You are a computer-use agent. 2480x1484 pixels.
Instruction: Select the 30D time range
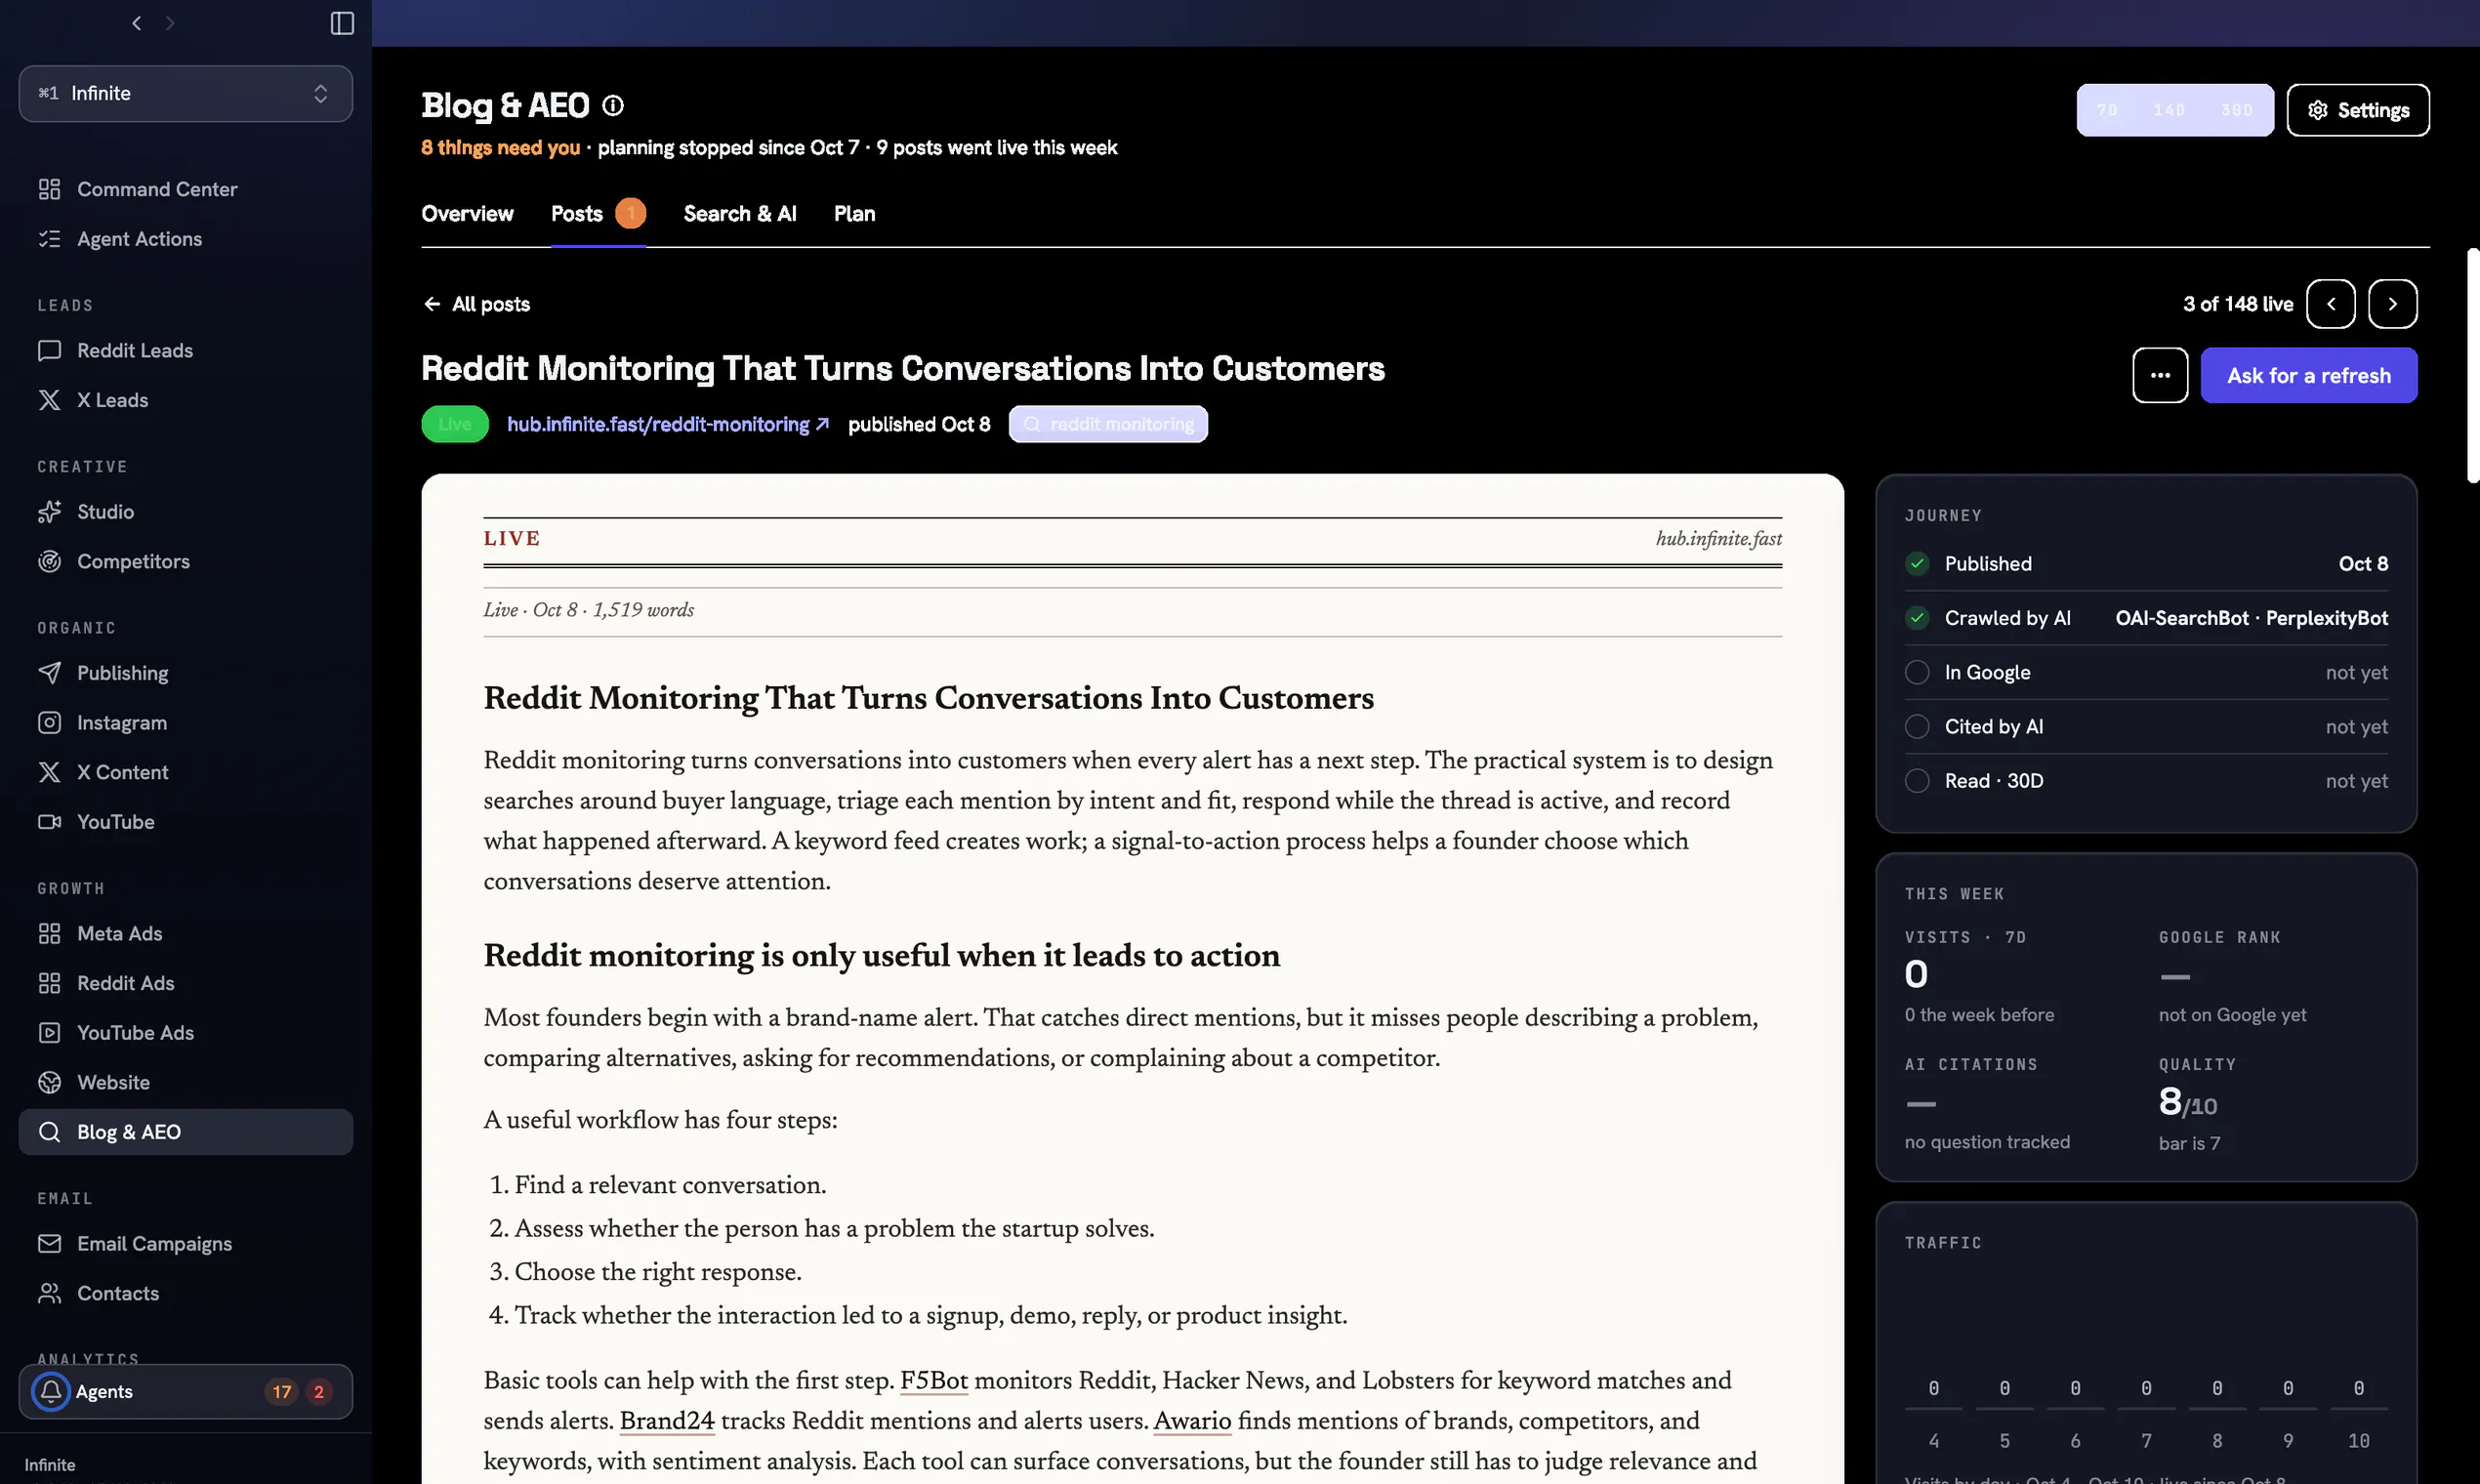pyautogui.click(x=2237, y=110)
